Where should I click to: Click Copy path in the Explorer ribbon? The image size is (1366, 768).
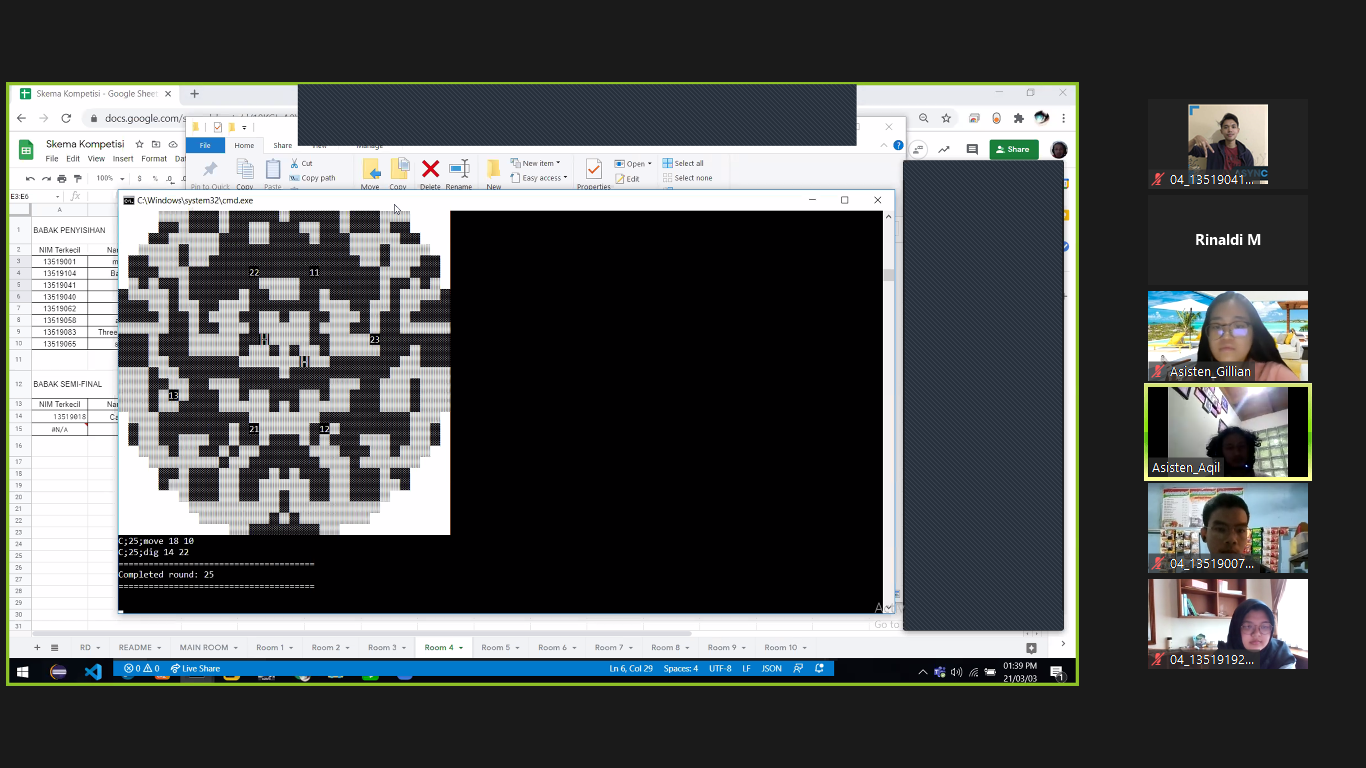click(x=312, y=178)
